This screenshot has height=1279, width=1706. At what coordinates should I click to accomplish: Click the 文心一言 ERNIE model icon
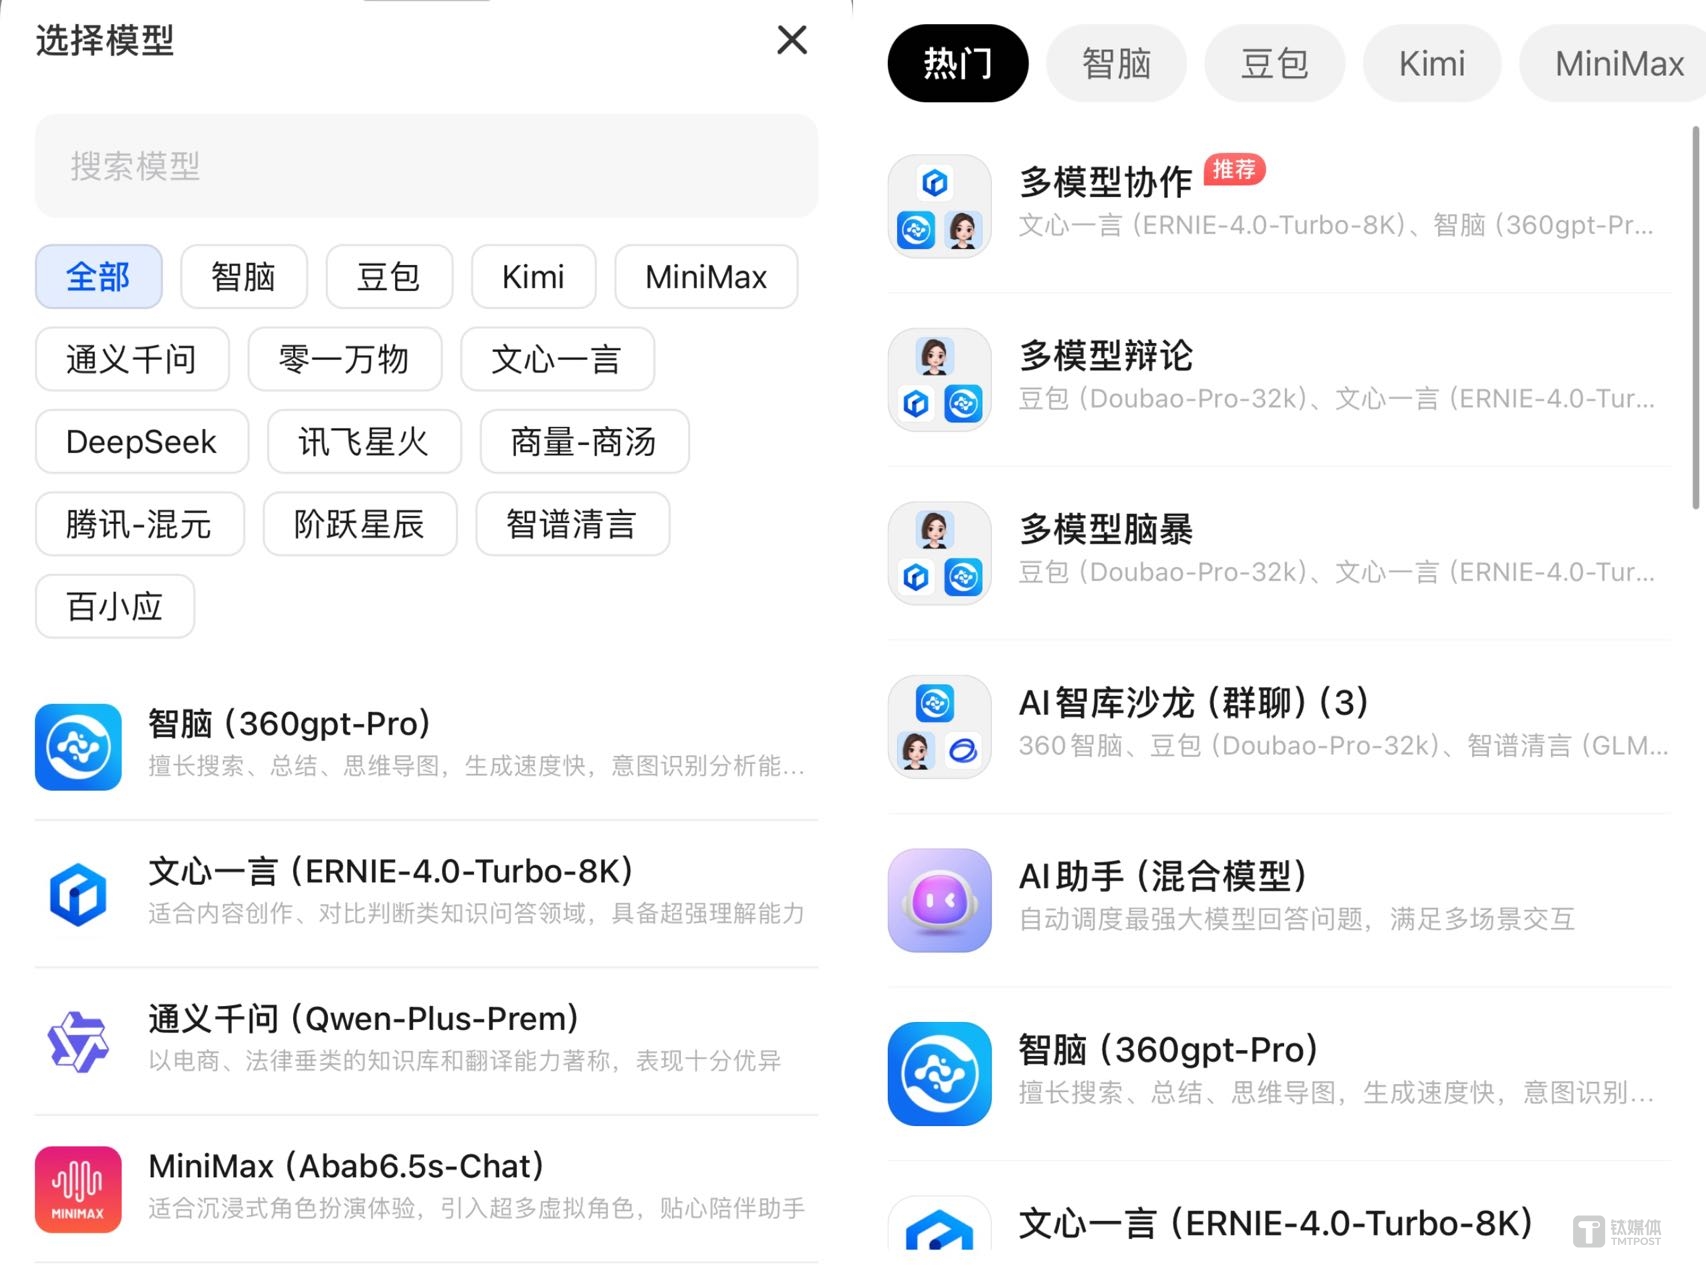[78, 893]
